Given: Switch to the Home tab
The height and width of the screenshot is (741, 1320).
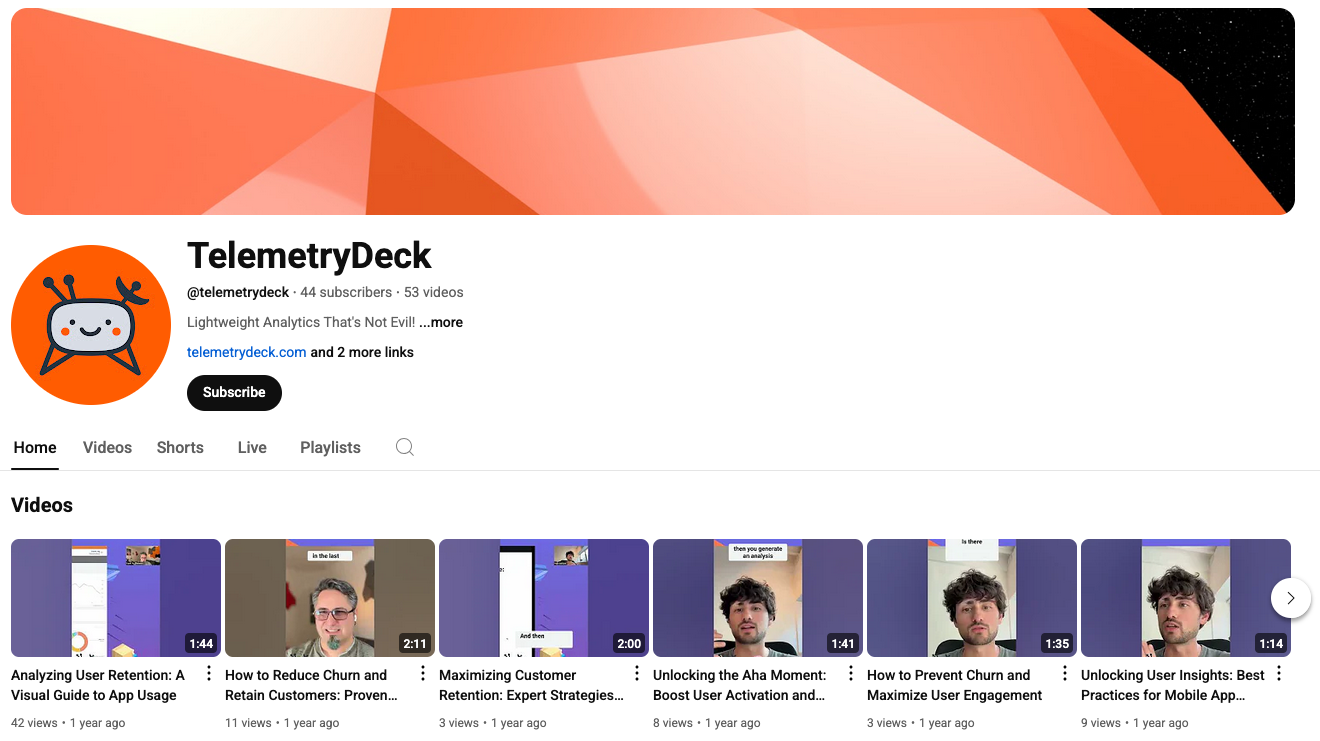Looking at the screenshot, I should pos(35,447).
